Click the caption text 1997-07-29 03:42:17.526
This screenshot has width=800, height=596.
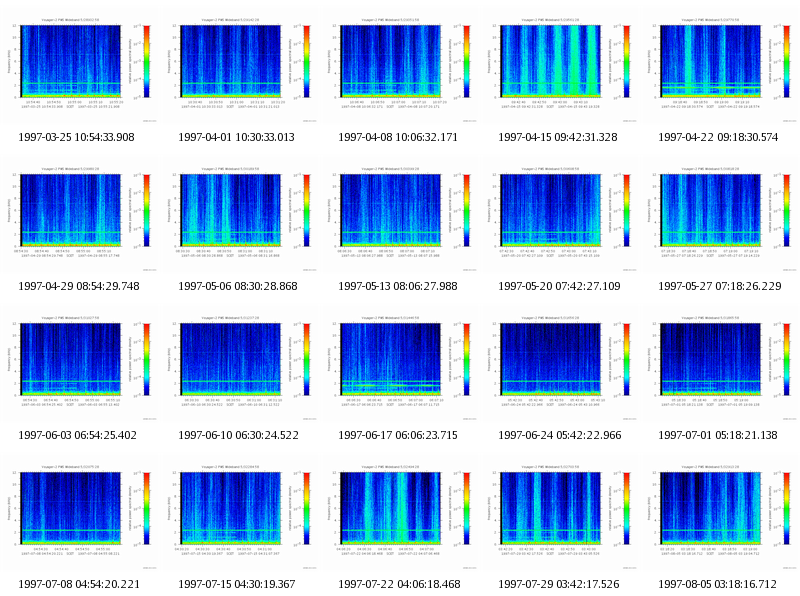tap(559, 584)
